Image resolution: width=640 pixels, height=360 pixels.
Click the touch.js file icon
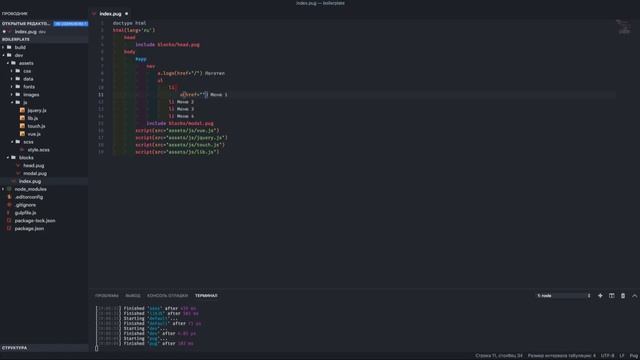(22, 126)
